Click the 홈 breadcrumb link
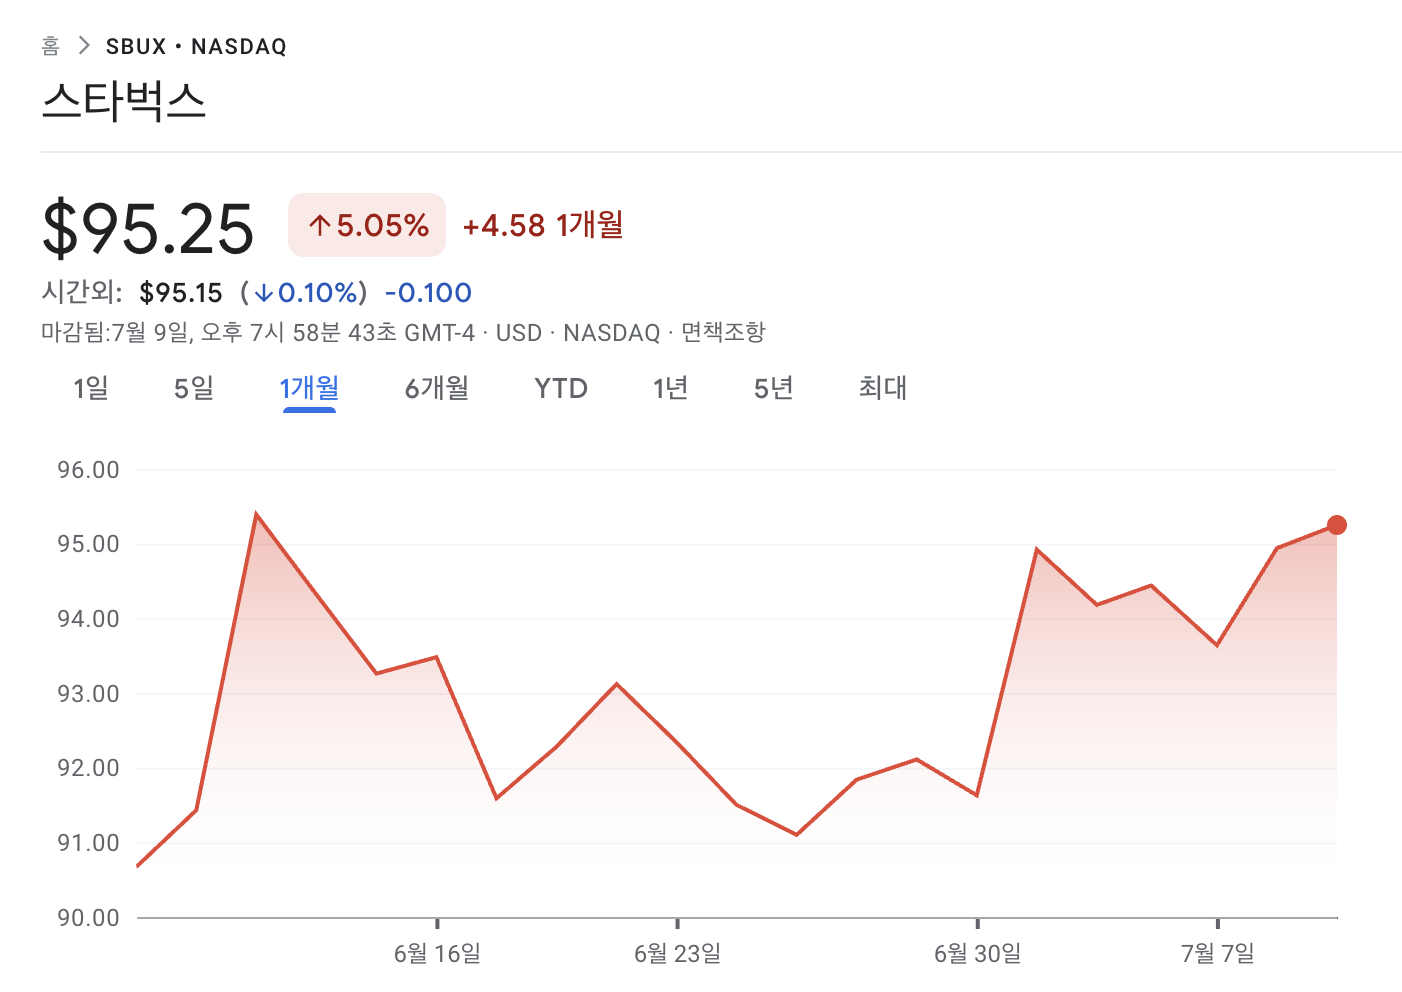 pyautogui.click(x=50, y=46)
